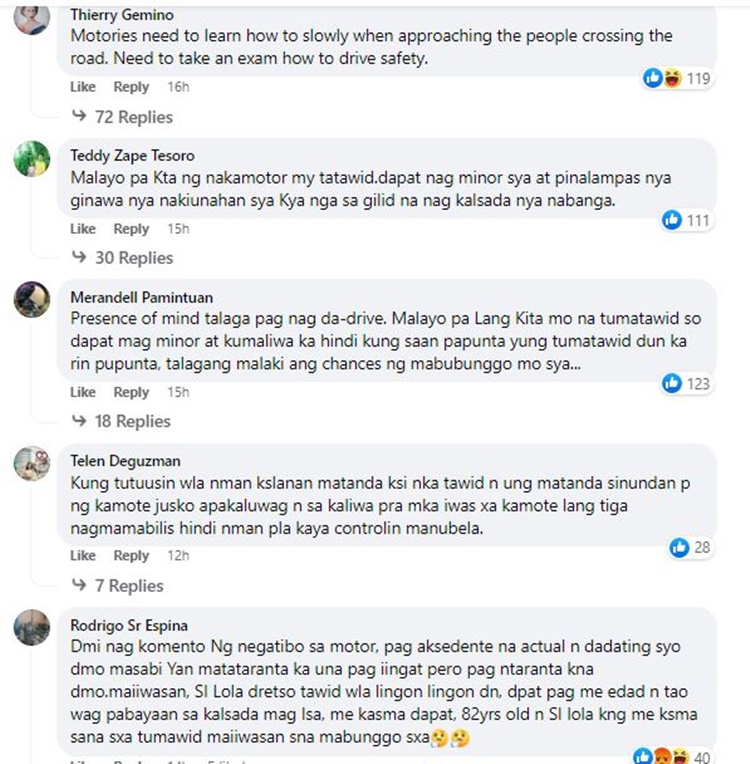Click Telen Deguzman's avatar image
750x764 pixels.
point(32,463)
